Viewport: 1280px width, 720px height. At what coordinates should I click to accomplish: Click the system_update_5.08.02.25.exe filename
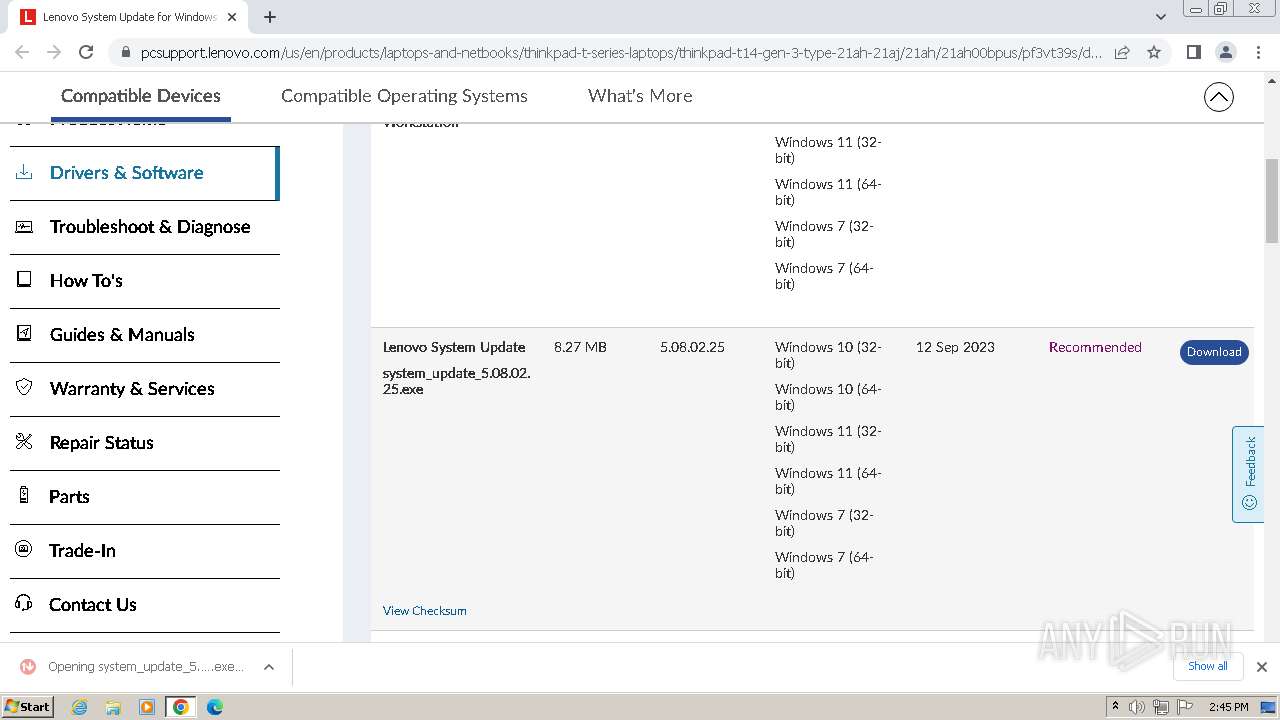tap(457, 381)
